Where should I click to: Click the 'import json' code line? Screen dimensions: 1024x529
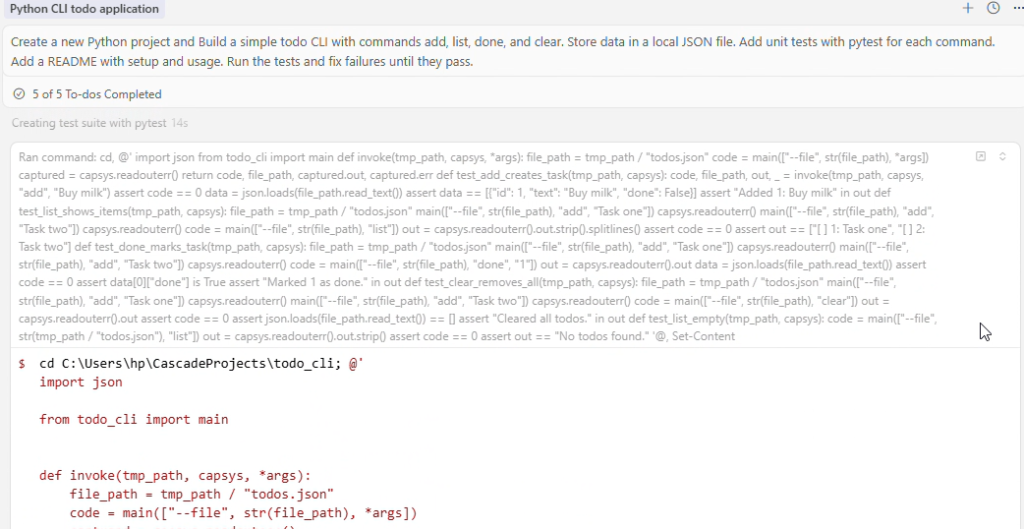(81, 382)
